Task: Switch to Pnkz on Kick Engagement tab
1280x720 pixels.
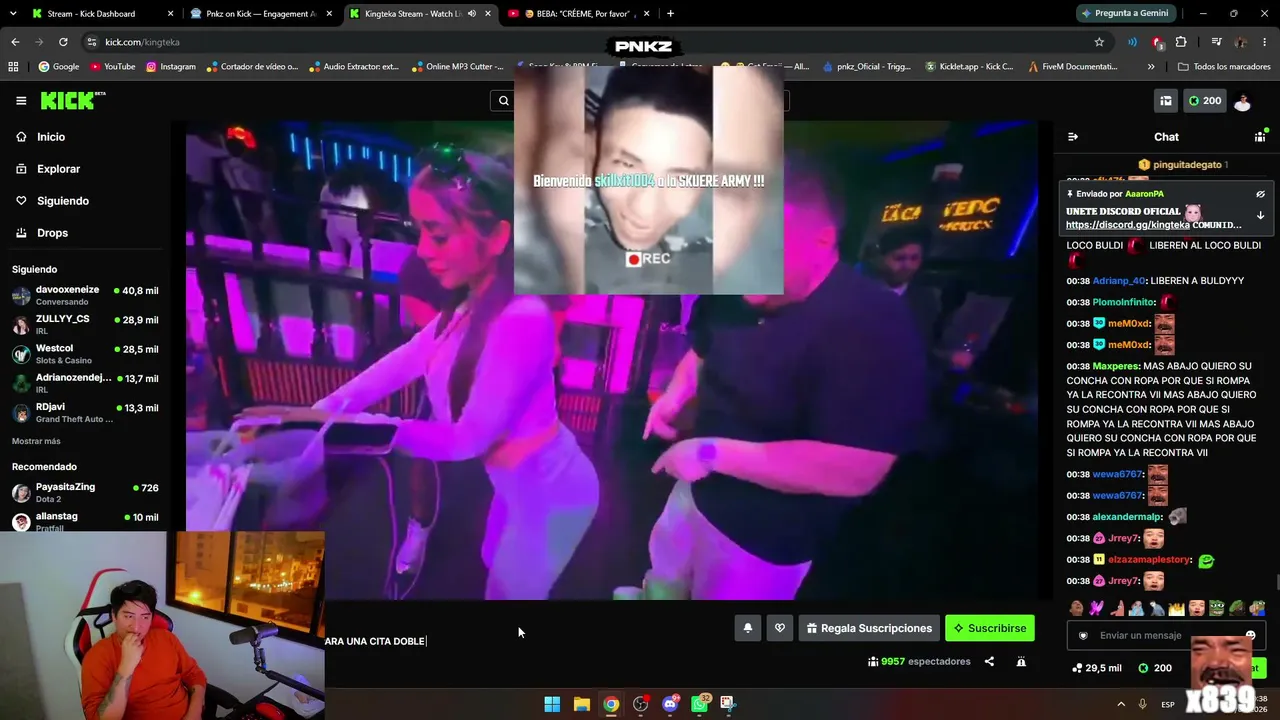Action: coord(262,14)
